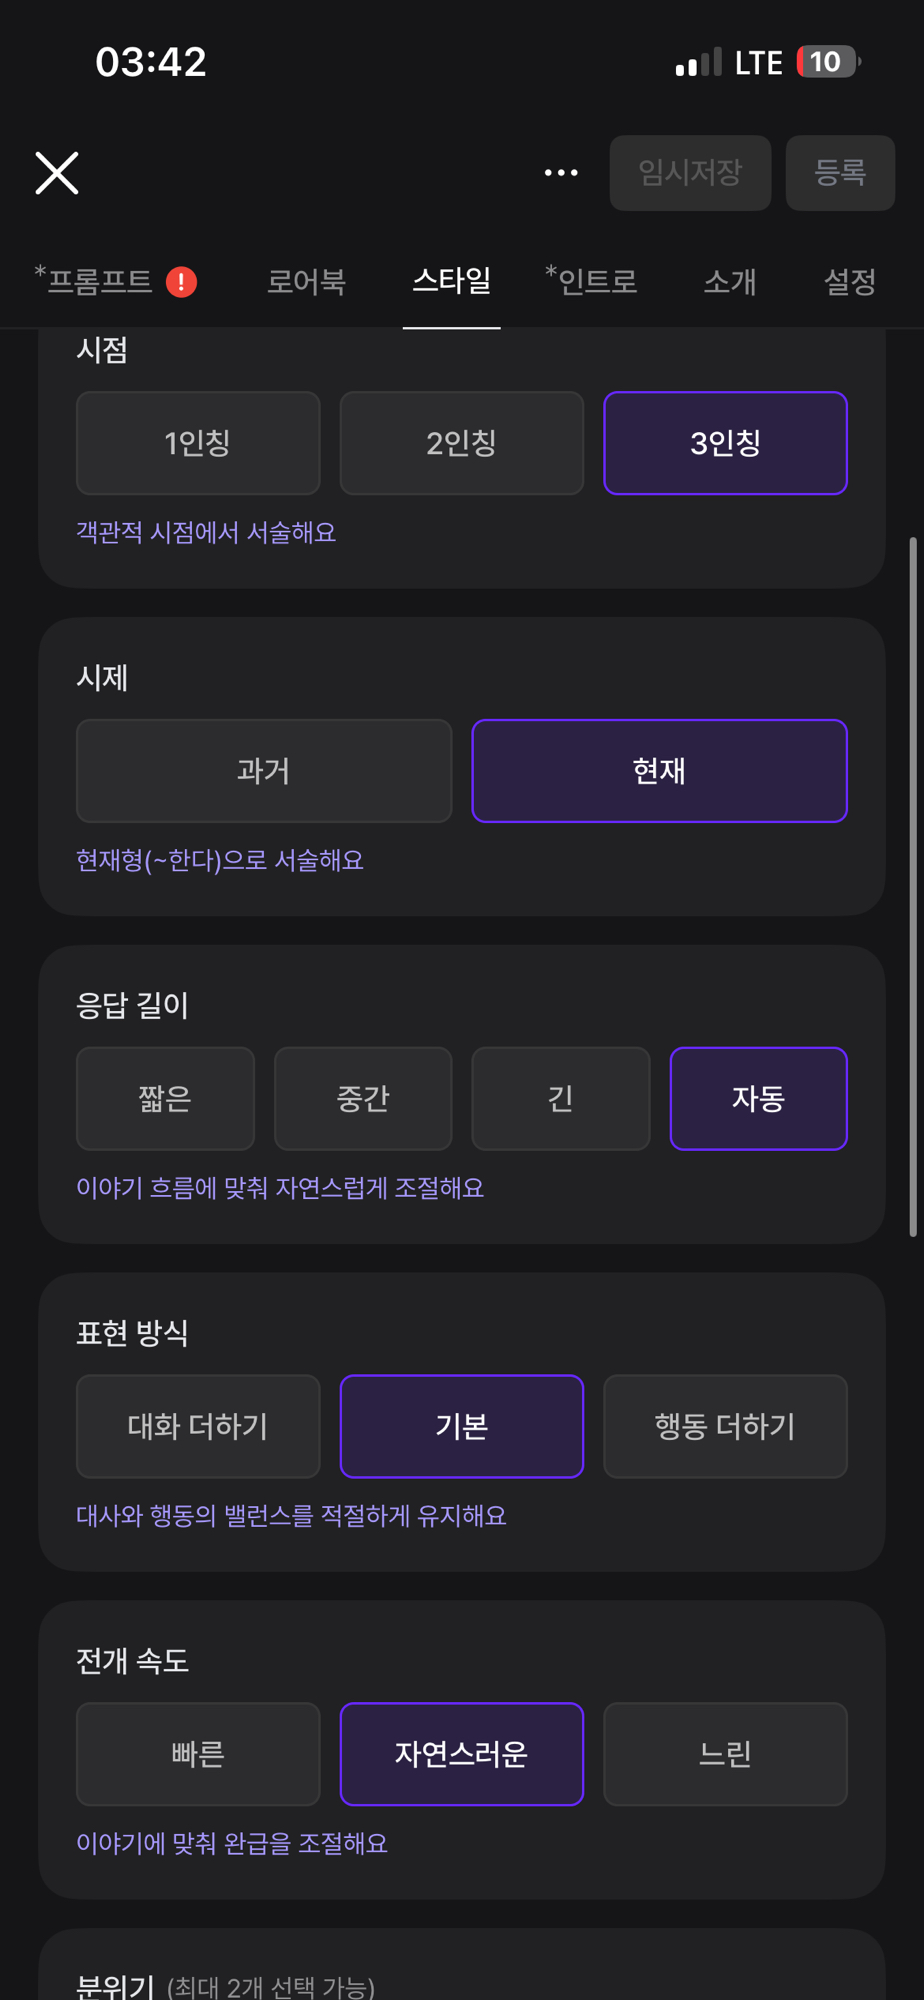This screenshot has height=2000, width=924.
Task: Click the vertical scrollbar on the right
Action: 912,888
